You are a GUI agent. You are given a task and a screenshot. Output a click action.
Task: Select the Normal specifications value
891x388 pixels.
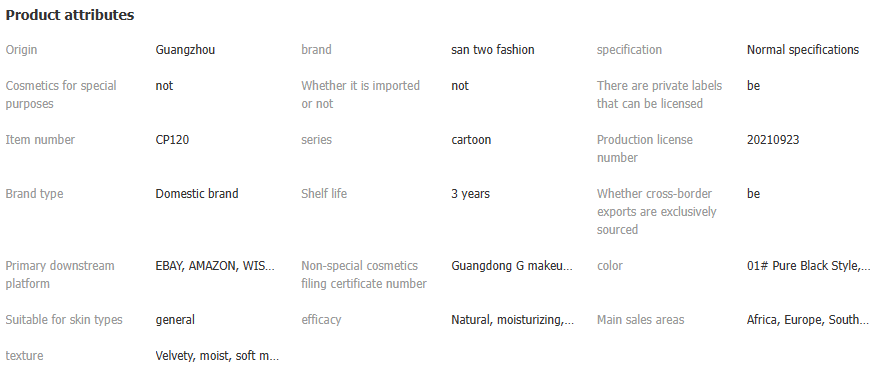[802, 50]
